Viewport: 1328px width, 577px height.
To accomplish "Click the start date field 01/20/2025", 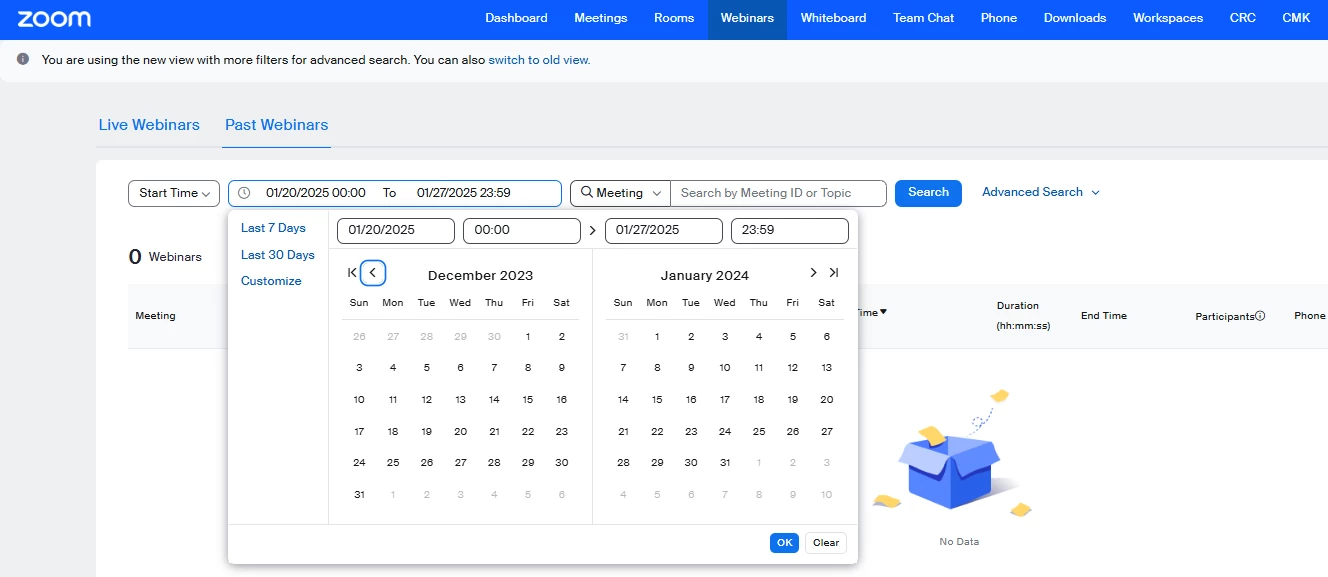I will [396, 230].
